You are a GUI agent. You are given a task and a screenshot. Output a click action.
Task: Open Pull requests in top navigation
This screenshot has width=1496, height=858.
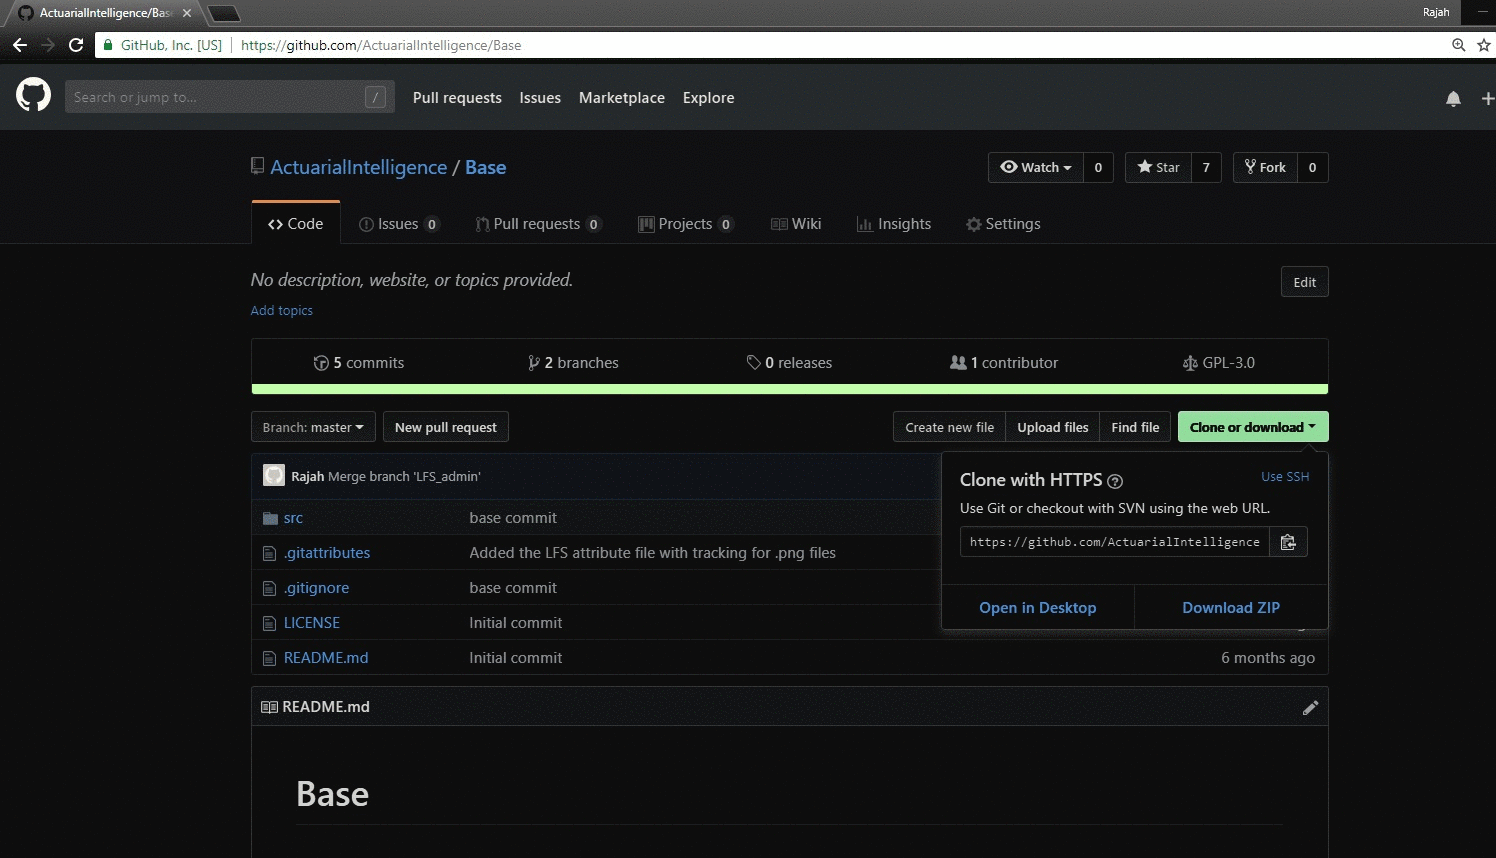point(457,98)
